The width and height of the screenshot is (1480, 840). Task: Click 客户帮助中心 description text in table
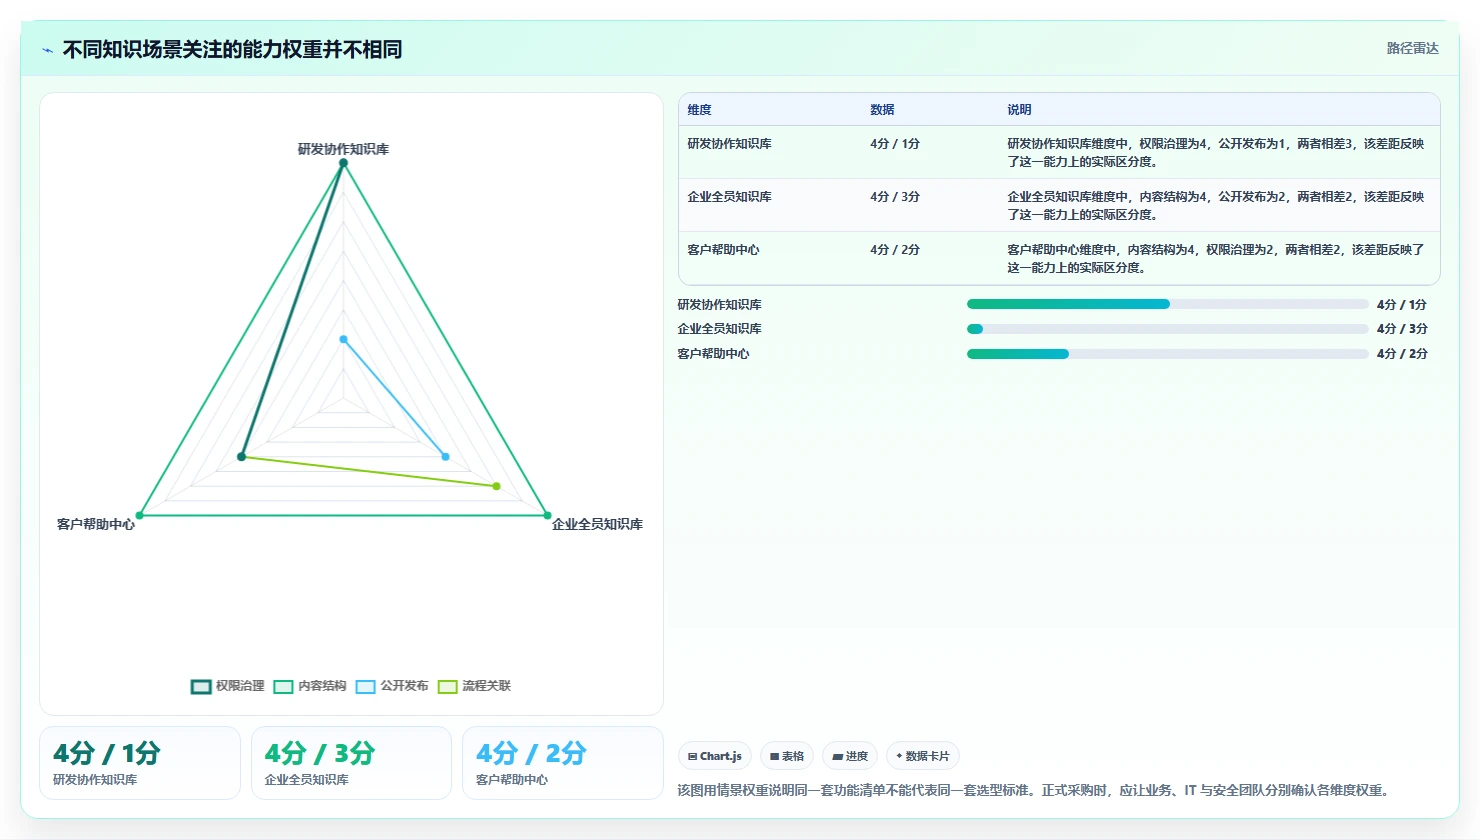tap(1215, 259)
